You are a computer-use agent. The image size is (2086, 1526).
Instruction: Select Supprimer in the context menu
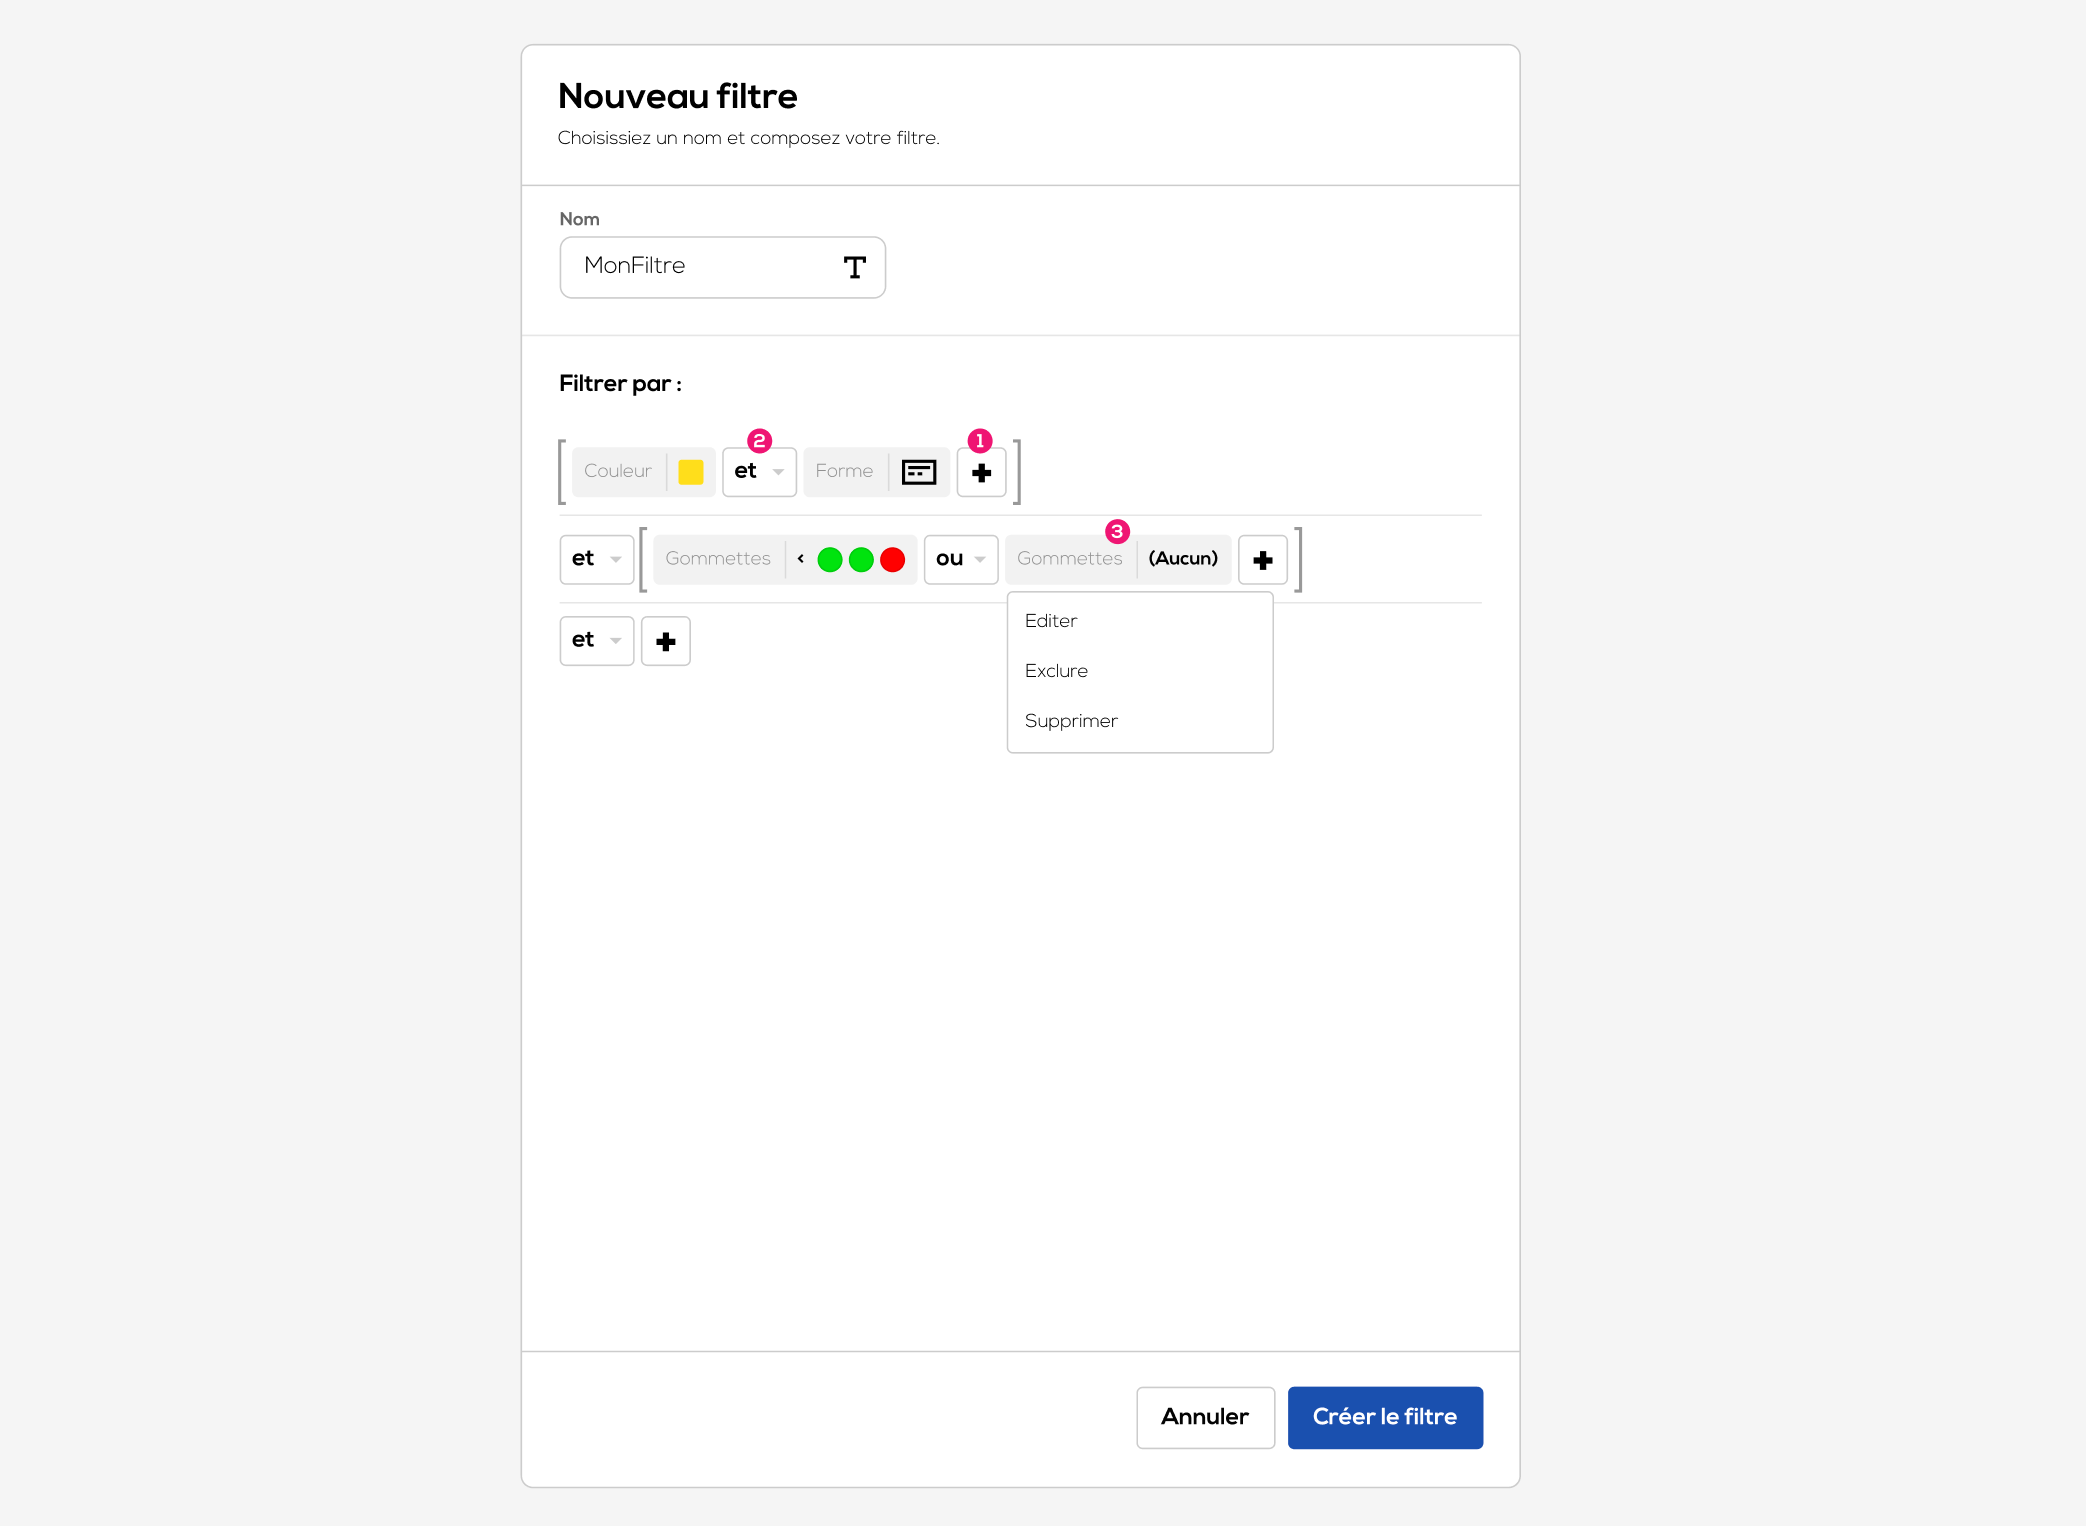pyautogui.click(x=1071, y=721)
